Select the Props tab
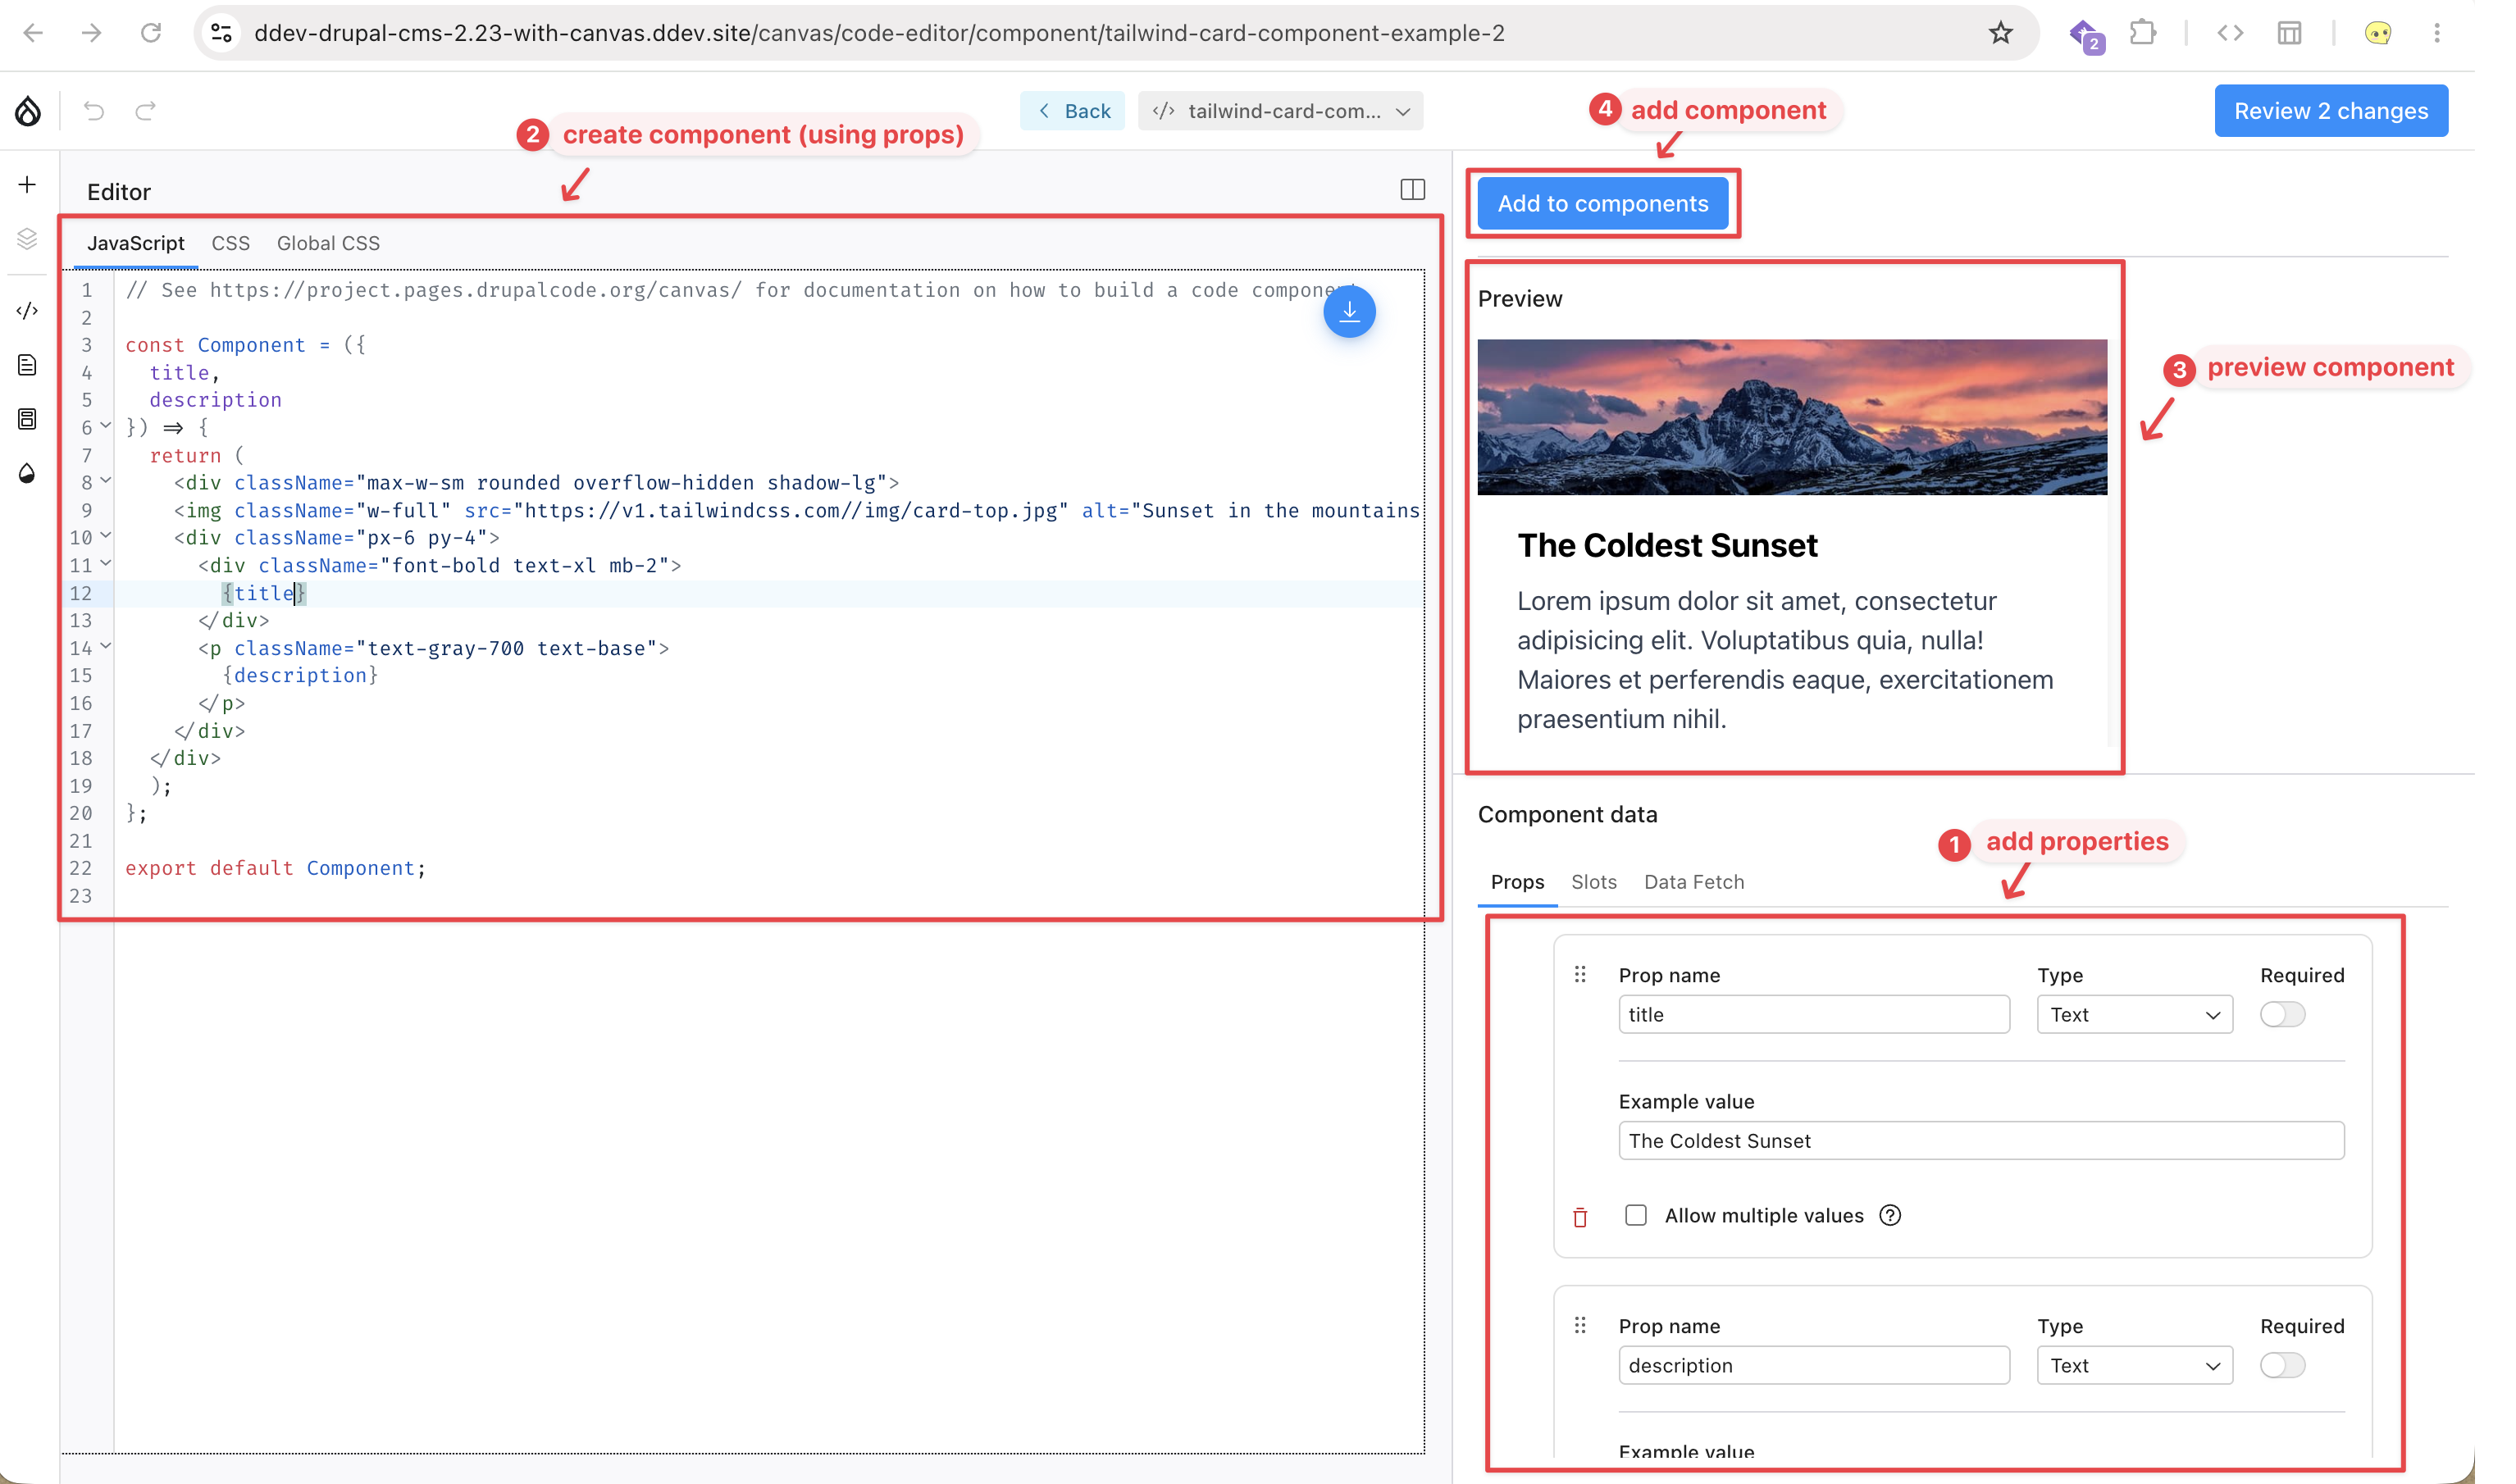Screen dimensions: 2516x1484 click(1517, 882)
